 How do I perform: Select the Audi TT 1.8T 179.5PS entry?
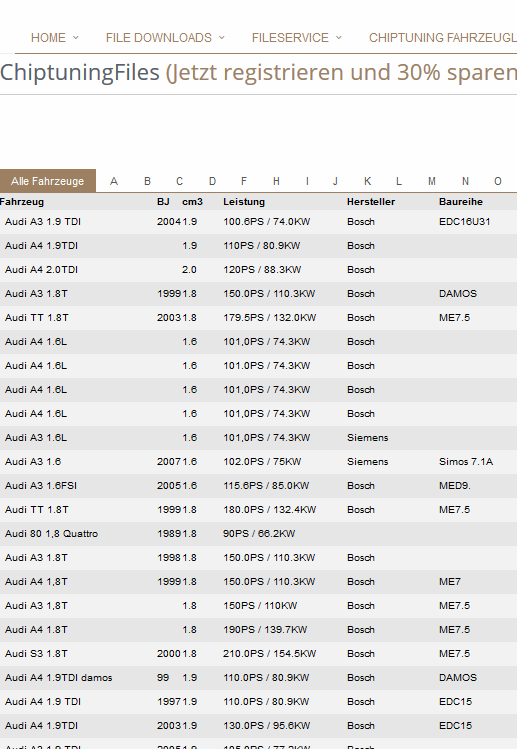click(x=258, y=318)
